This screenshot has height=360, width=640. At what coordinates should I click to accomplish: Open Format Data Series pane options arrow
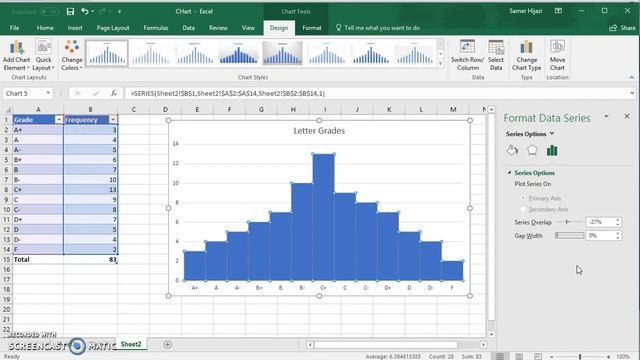tap(606, 117)
